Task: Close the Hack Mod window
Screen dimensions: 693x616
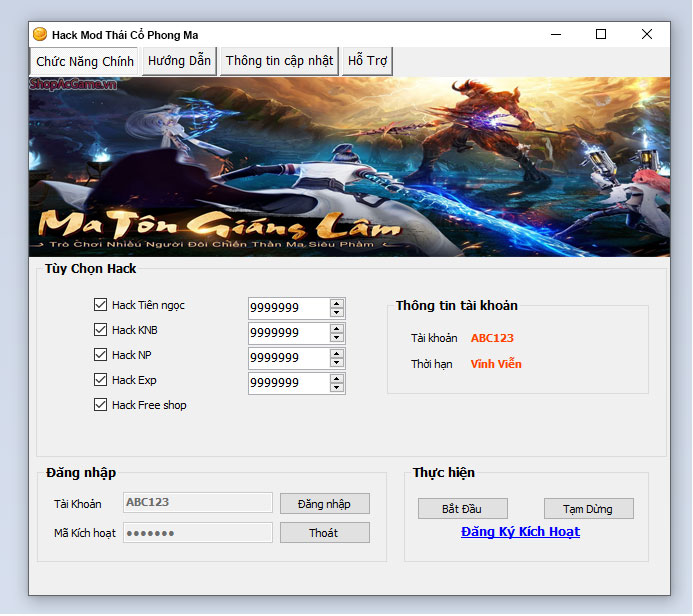Action: click(x=647, y=34)
